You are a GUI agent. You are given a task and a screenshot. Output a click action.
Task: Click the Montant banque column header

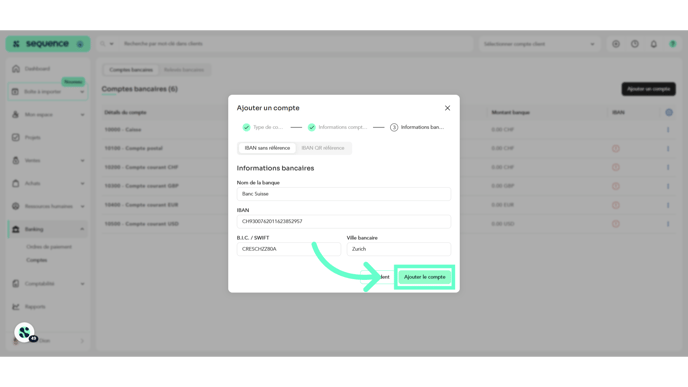tap(510, 113)
